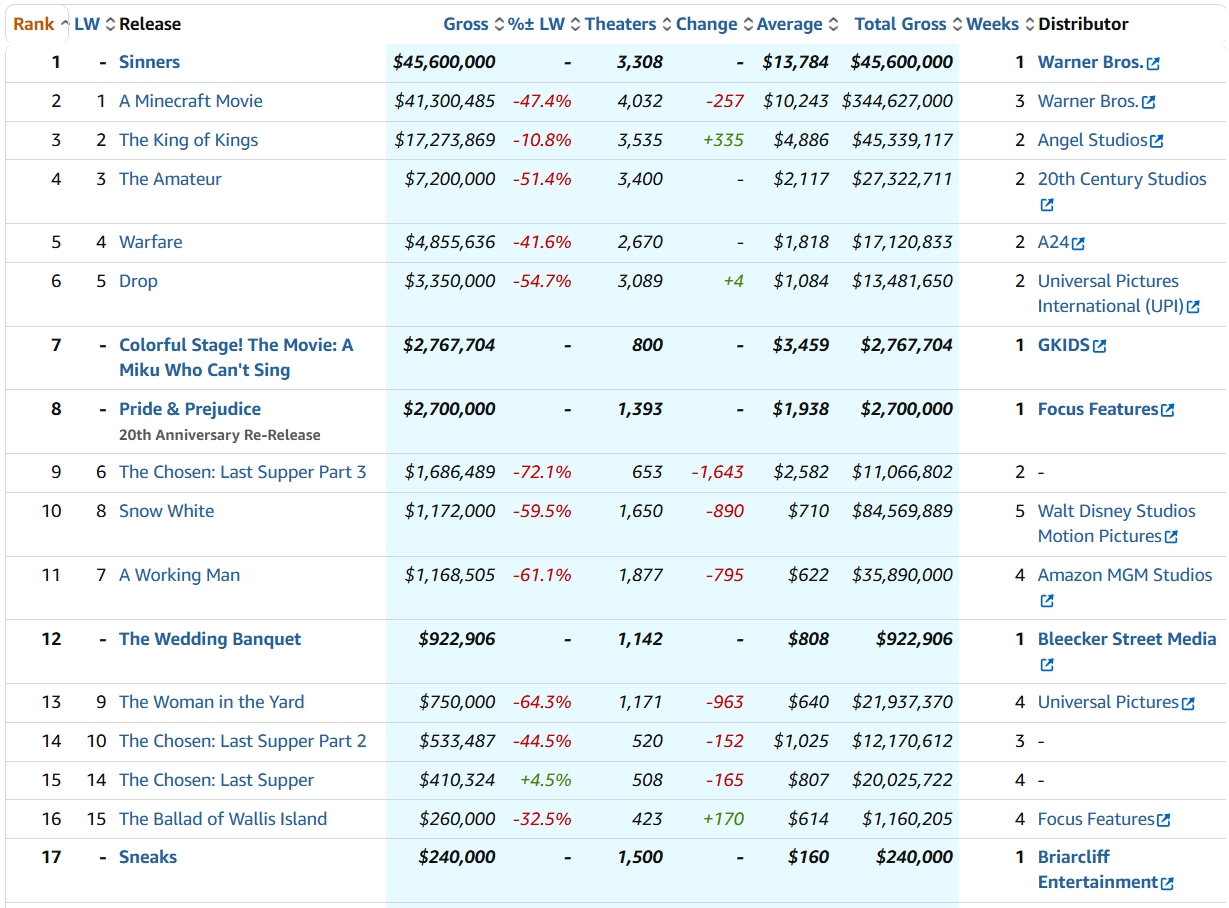Select the +335 theater change value
The height and width of the screenshot is (908, 1229).
click(724, 140)
